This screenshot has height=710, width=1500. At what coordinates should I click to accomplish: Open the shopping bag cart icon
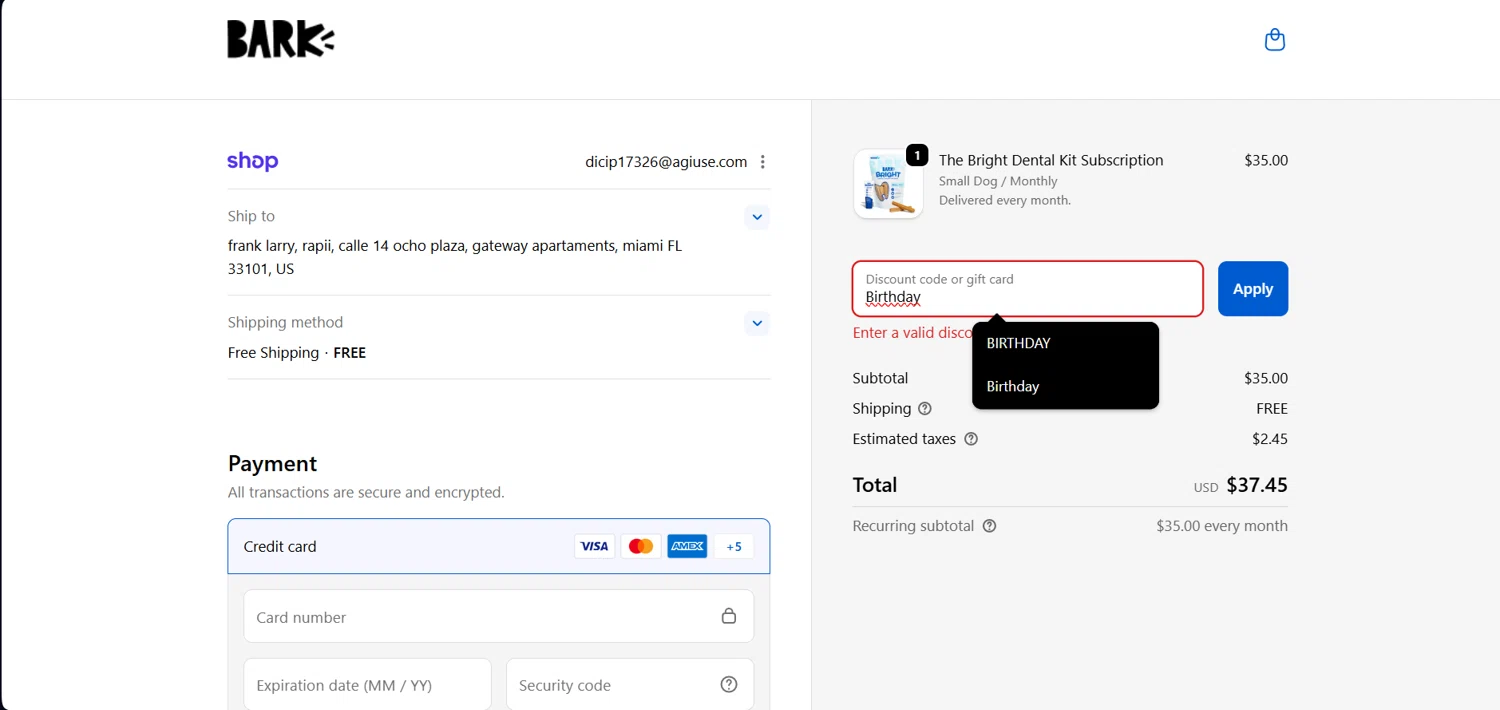[1275, 40]
